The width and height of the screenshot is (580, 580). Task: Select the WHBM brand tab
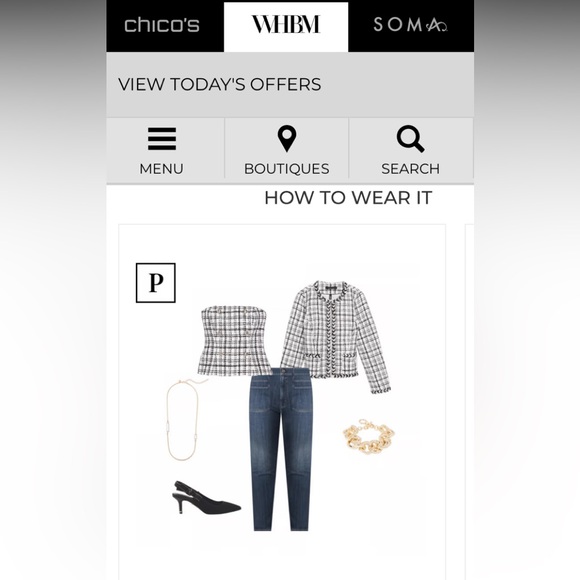(286, 27)
